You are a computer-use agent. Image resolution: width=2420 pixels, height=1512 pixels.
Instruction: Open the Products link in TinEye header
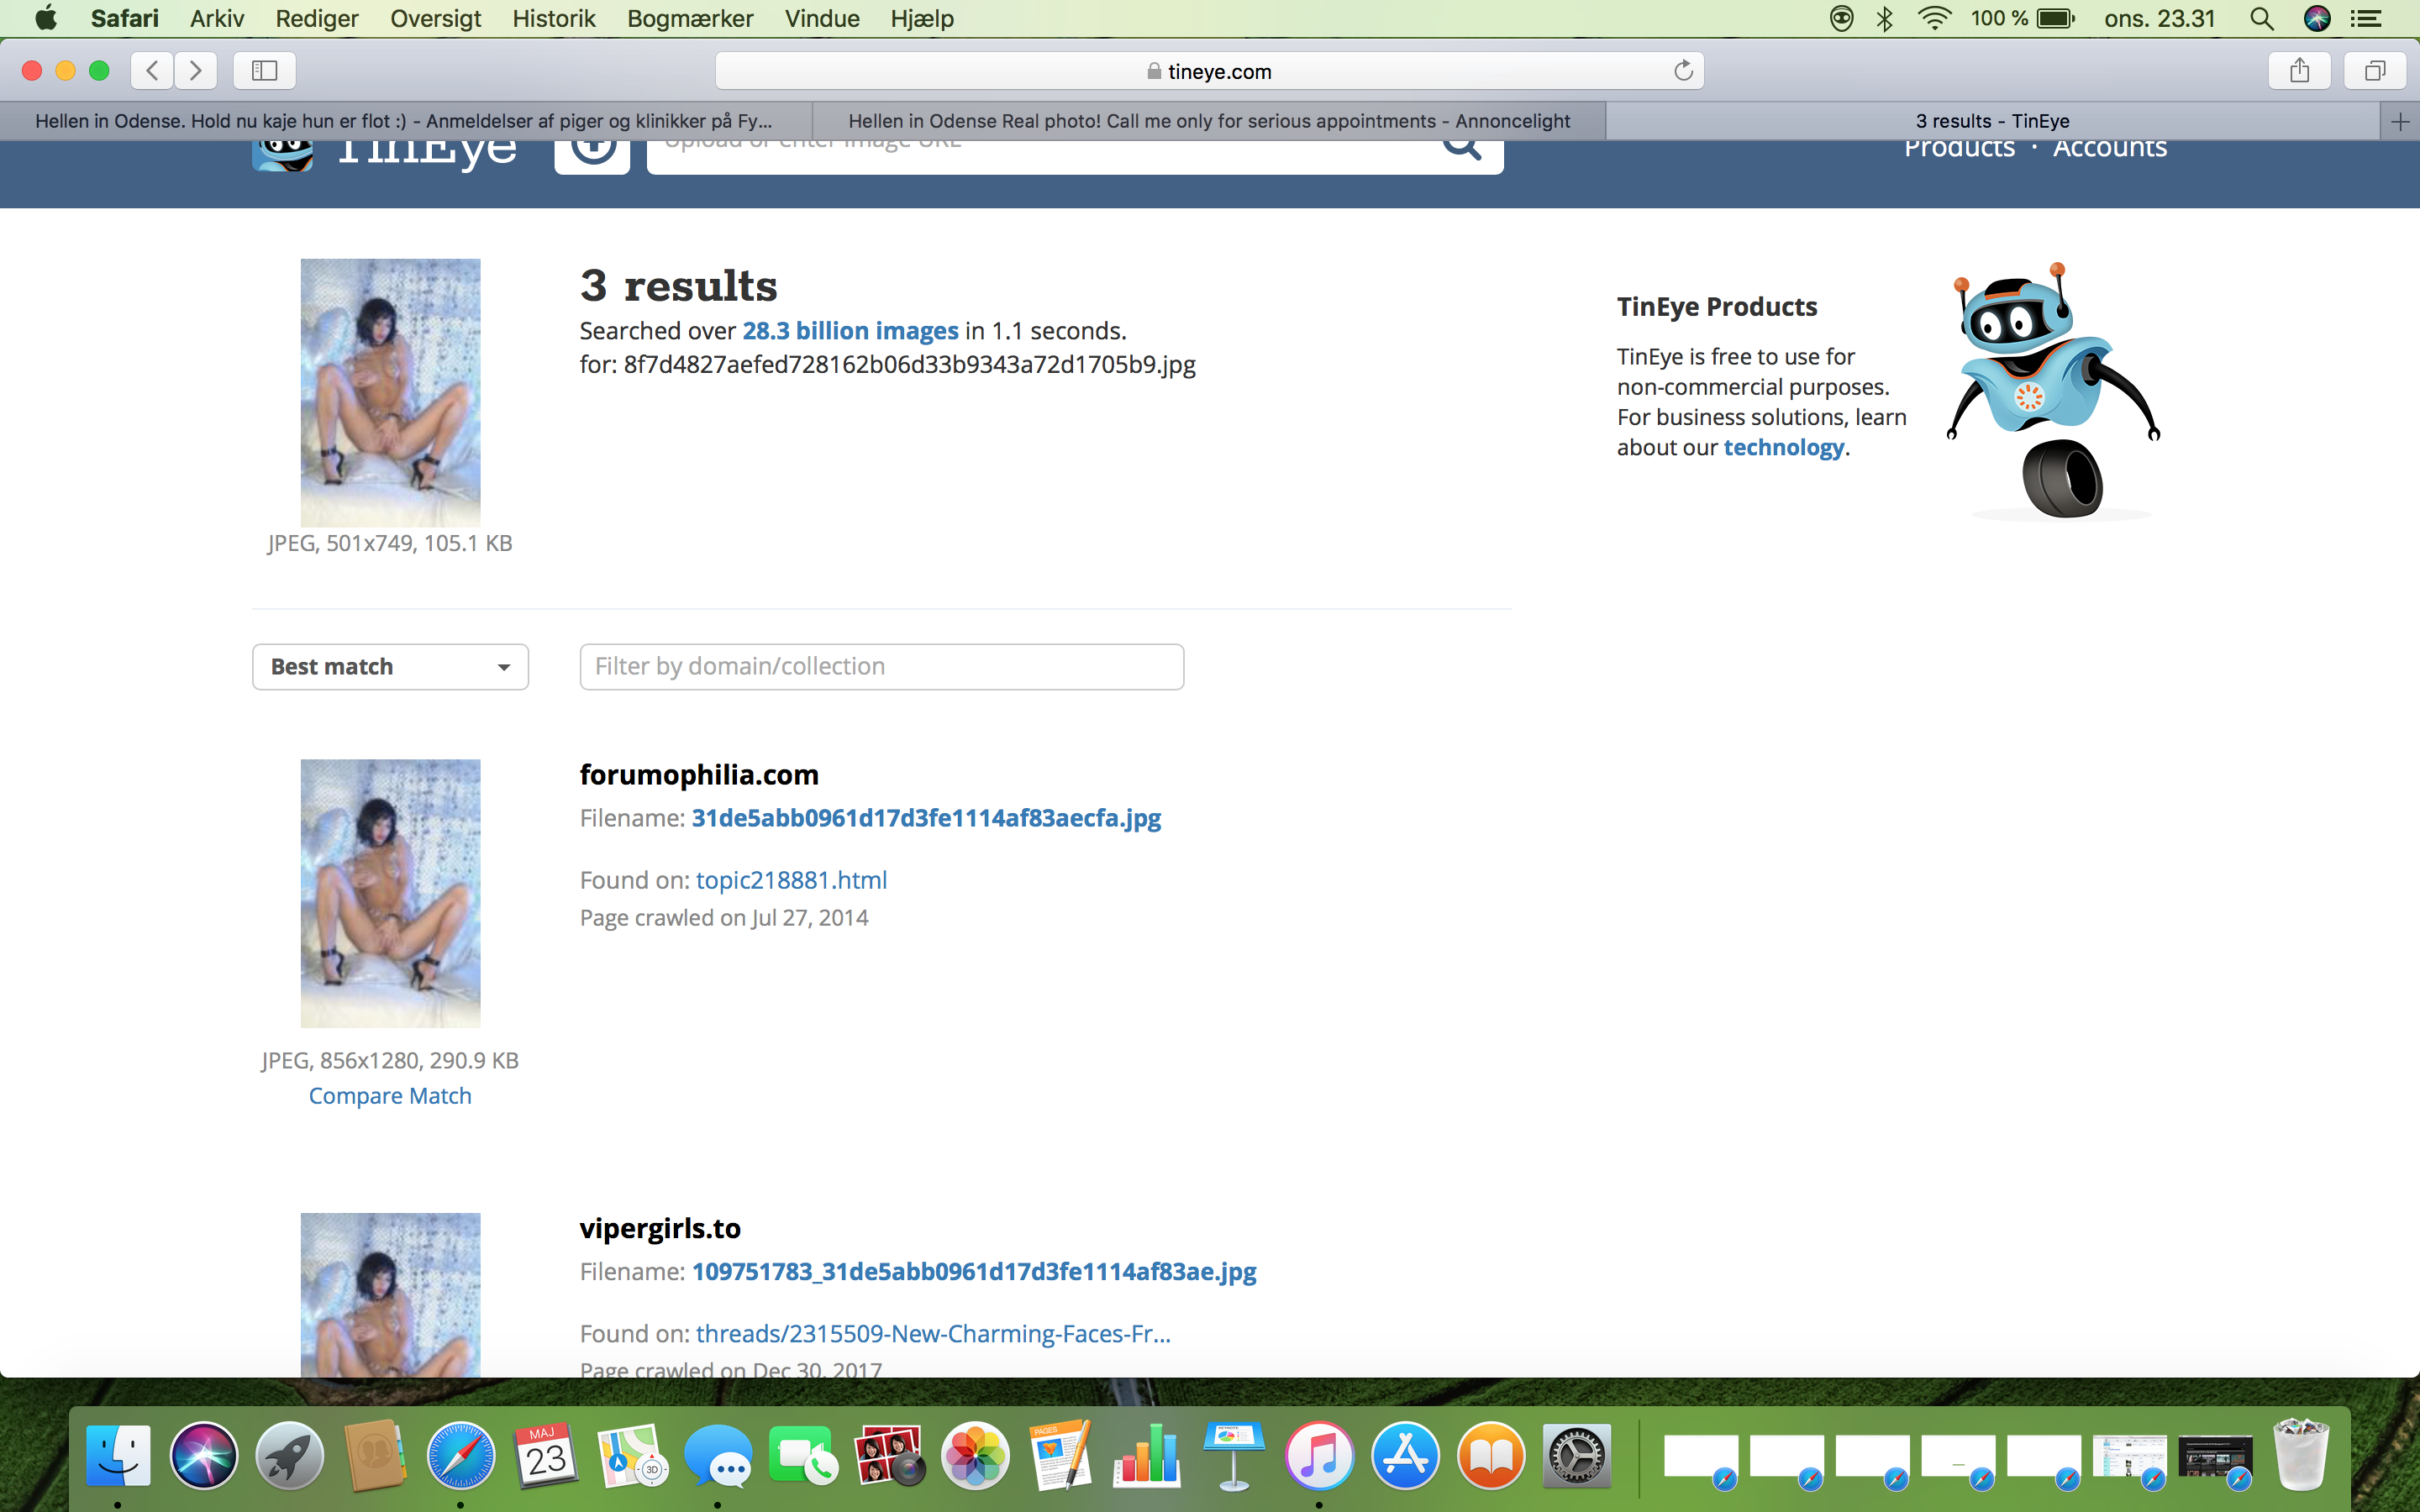click(1959, 149)
